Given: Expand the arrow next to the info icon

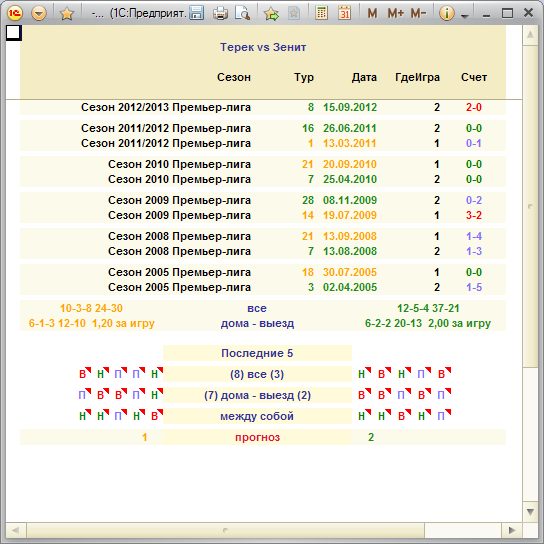Looking at the screenshot, I should tap(465, 16).
